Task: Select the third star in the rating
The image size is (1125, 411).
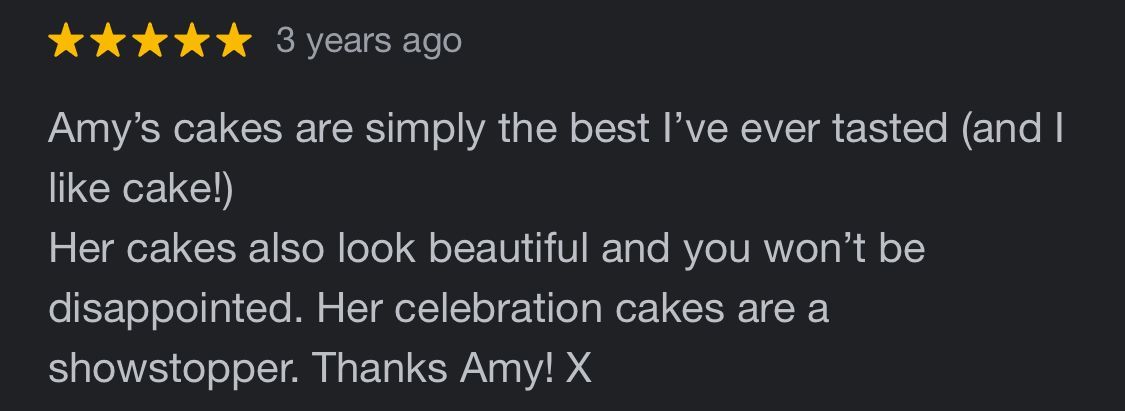Action: point(150,41)
